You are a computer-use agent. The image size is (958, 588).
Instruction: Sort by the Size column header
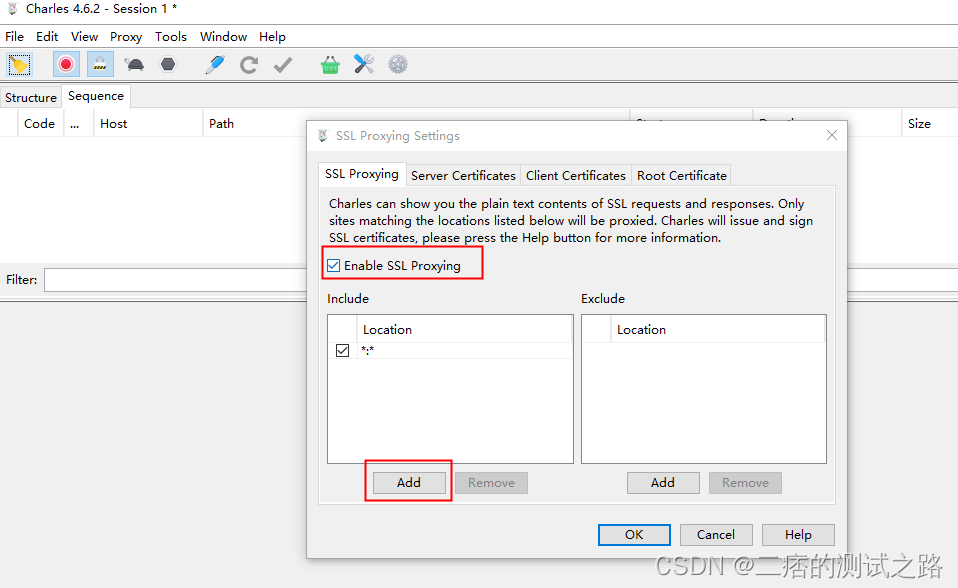(929, 123)
